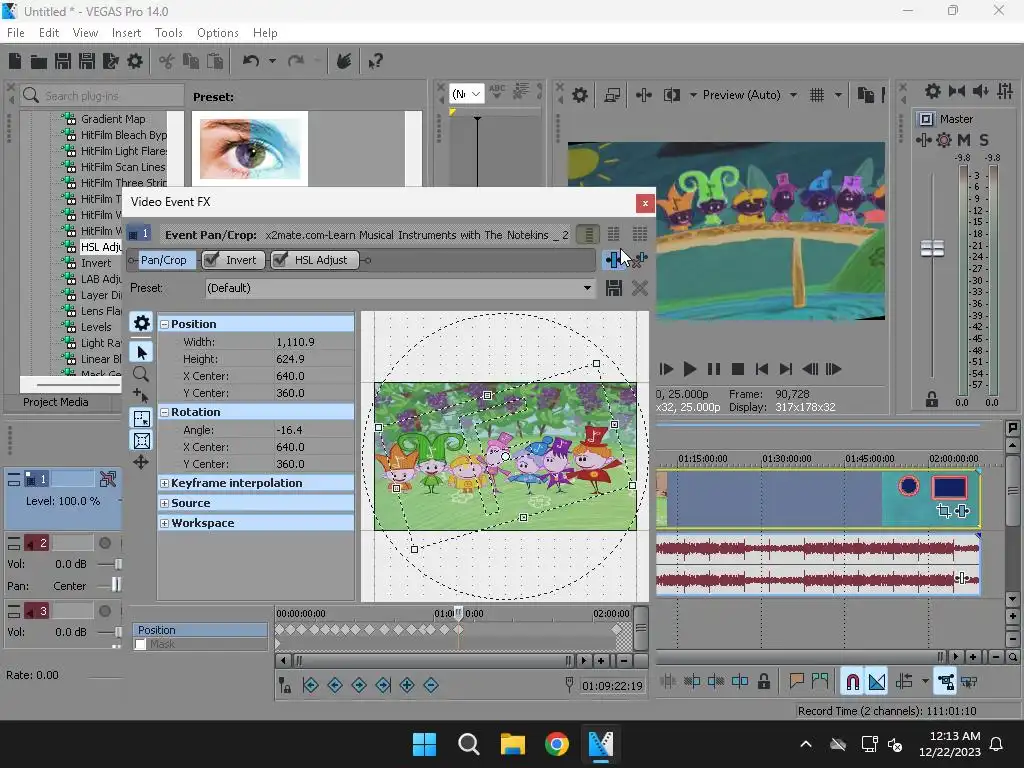The image size is (1024, 768).
Task: Toggle record arm on audio track 3
Action: [104, 611]
